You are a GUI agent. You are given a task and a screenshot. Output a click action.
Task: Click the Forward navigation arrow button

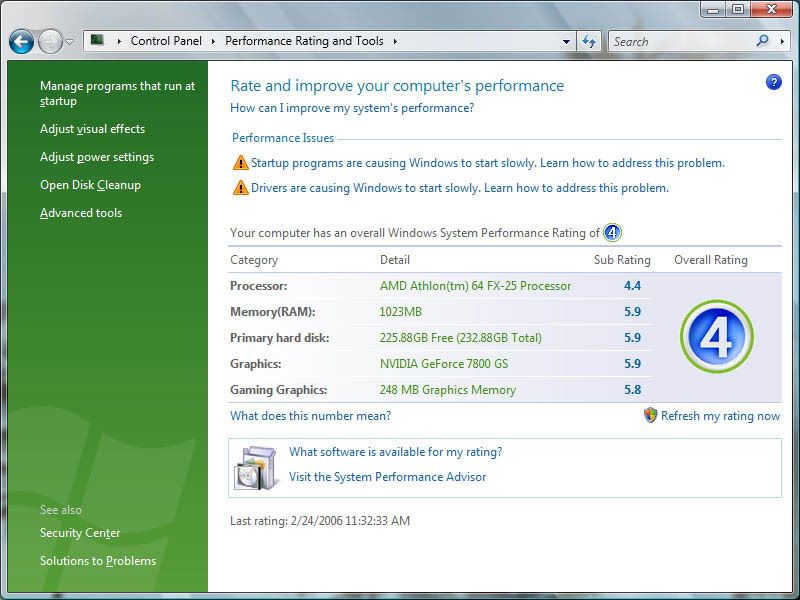[50, 42]
